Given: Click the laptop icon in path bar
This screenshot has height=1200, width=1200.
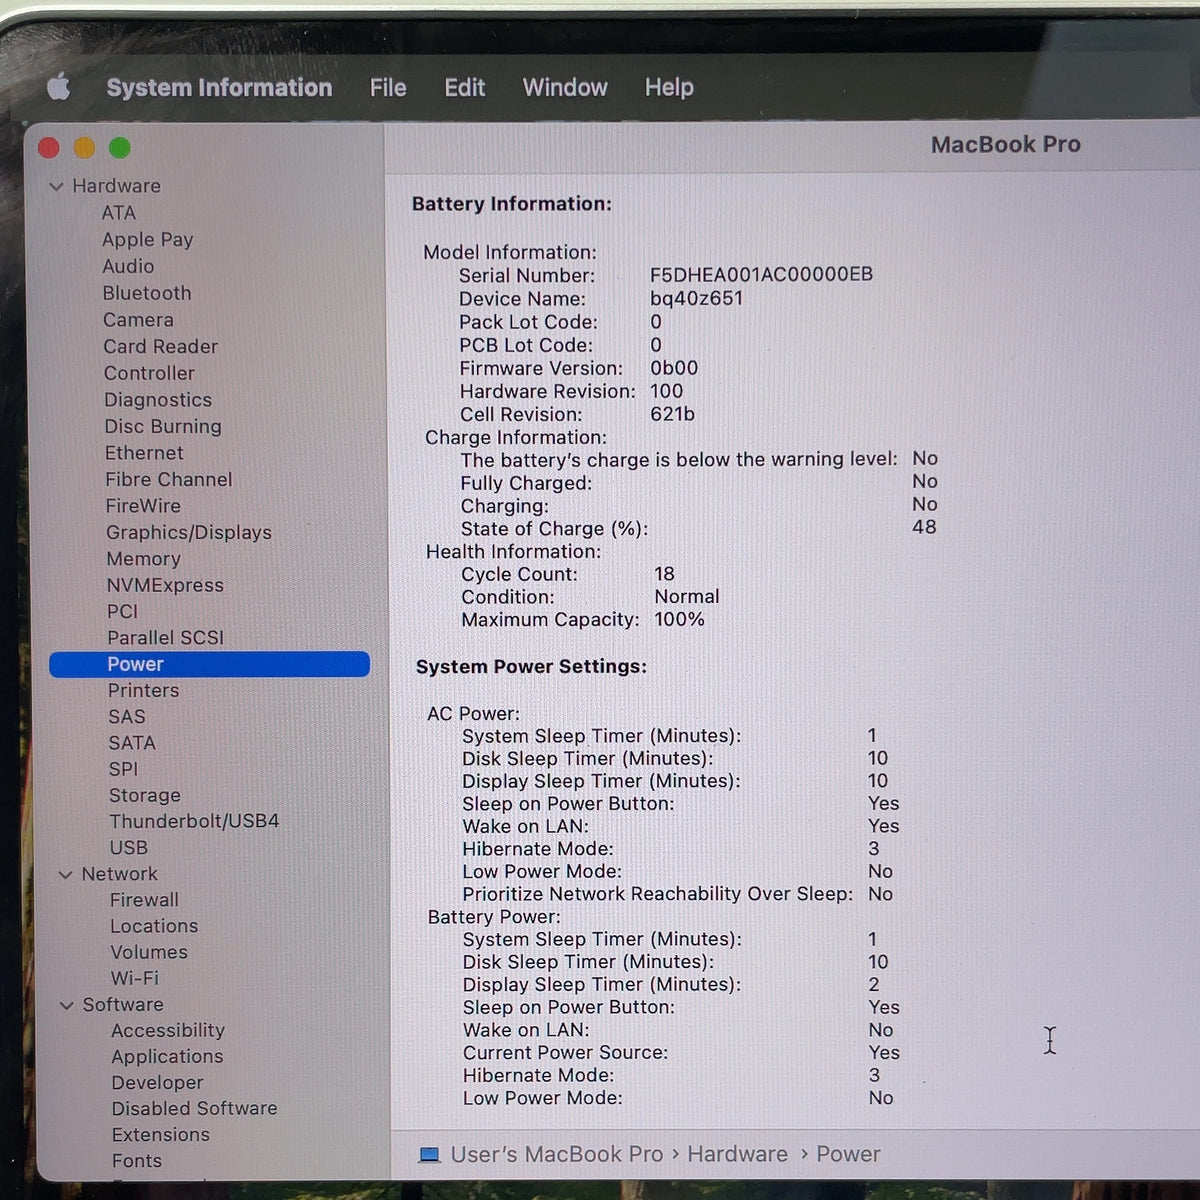Looking at the screenshot, I should coord(429,1155).
